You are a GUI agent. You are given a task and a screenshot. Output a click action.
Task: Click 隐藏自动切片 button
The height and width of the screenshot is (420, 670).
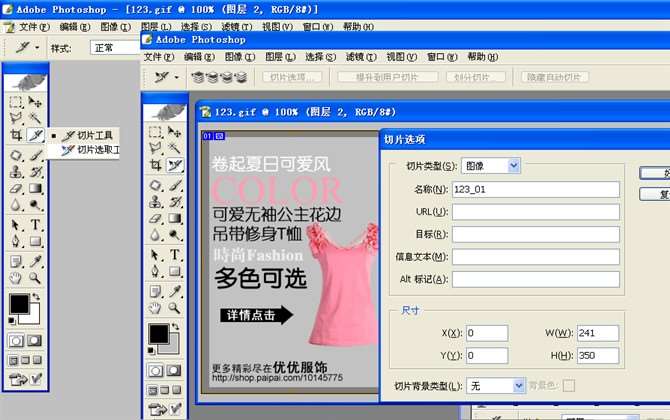point(555,77)
